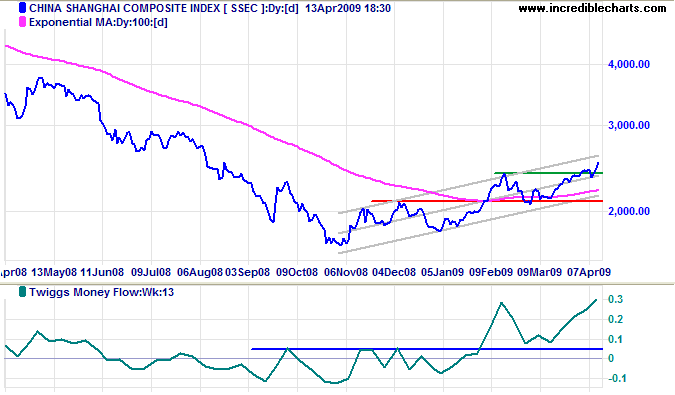Click the 3,000.00 price axis label
Image resolution: width=675 pixels, height=395 pixels.
pos(629,125)
